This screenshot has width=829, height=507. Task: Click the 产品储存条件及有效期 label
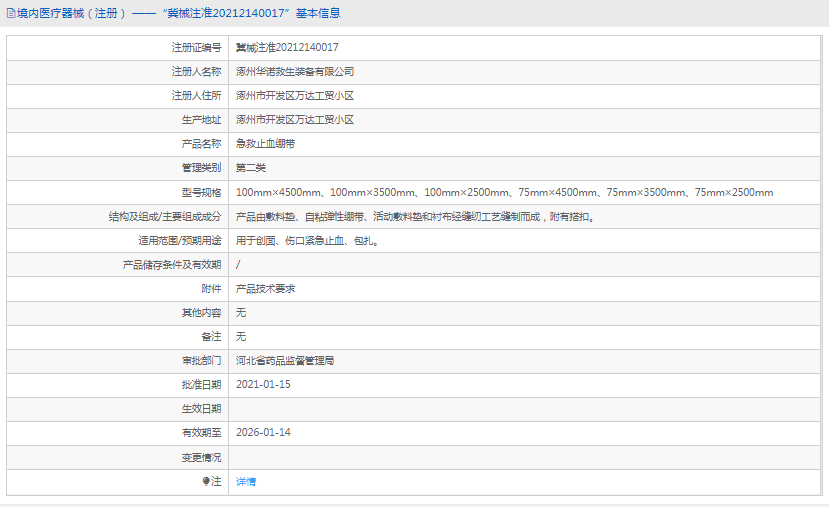(x=172, y=265)
